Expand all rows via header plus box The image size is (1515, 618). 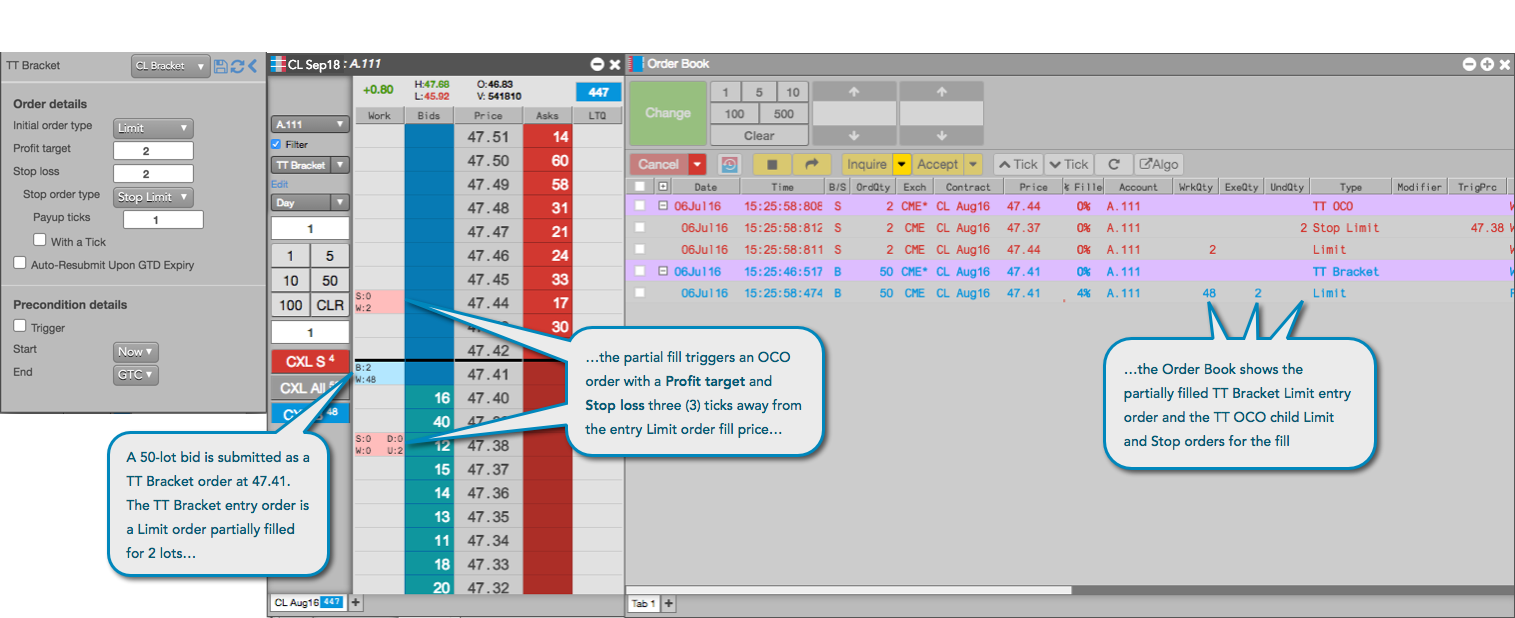click(663, 186)
